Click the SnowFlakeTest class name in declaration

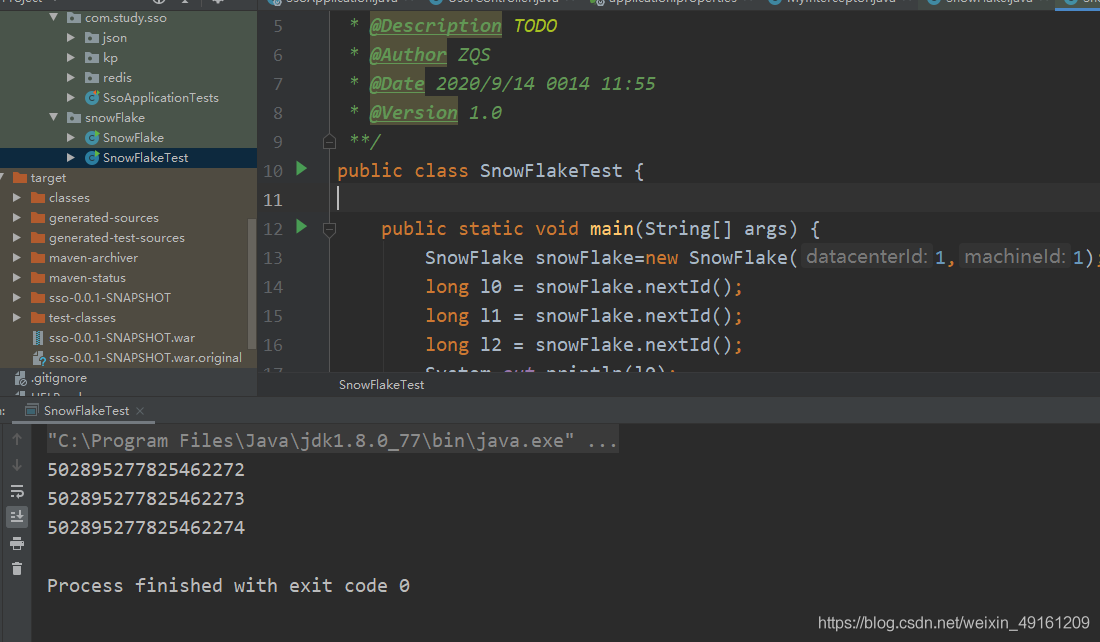551,170
